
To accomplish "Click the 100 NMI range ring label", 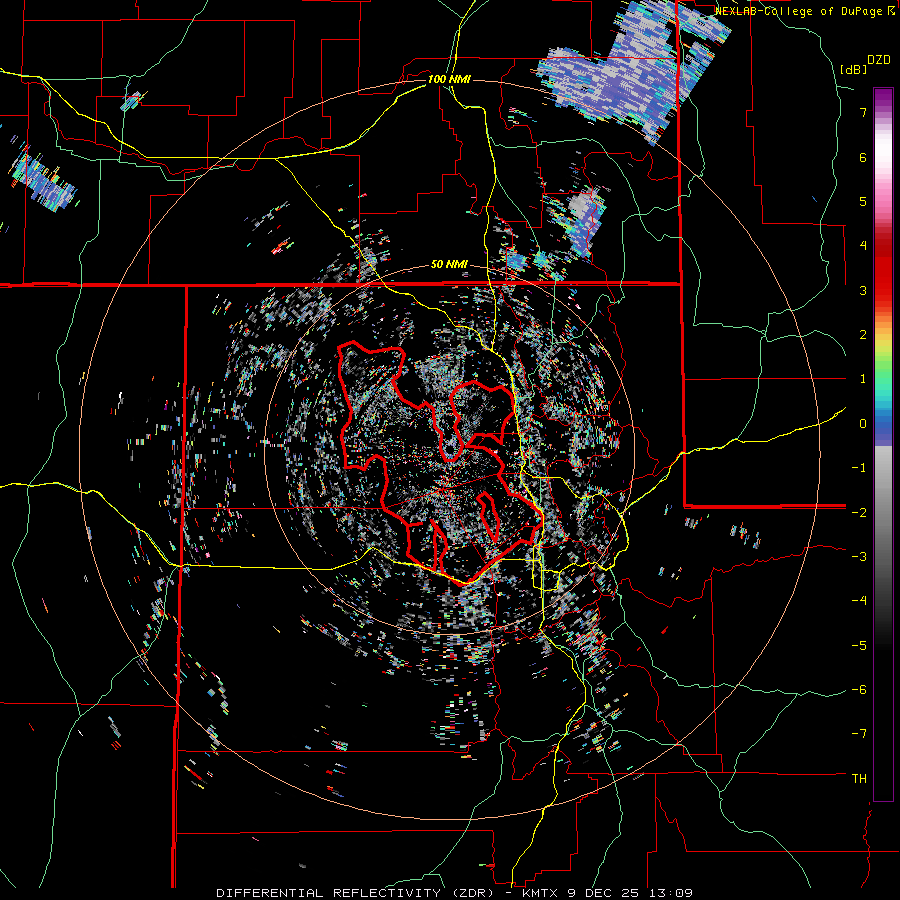I will [x=449, y=79].
